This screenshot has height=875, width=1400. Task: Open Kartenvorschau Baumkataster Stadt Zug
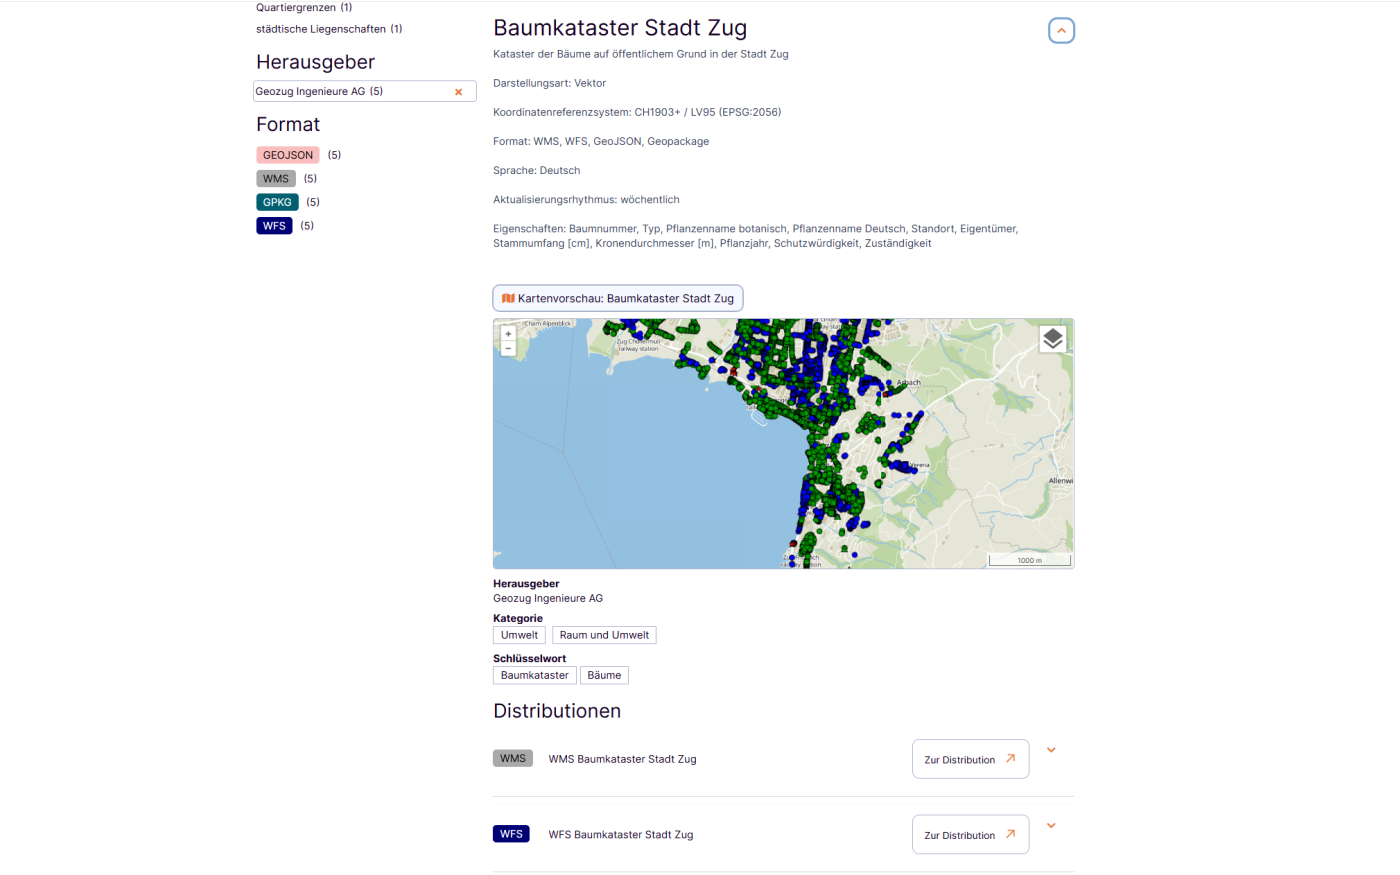click(x=618, y=298)
